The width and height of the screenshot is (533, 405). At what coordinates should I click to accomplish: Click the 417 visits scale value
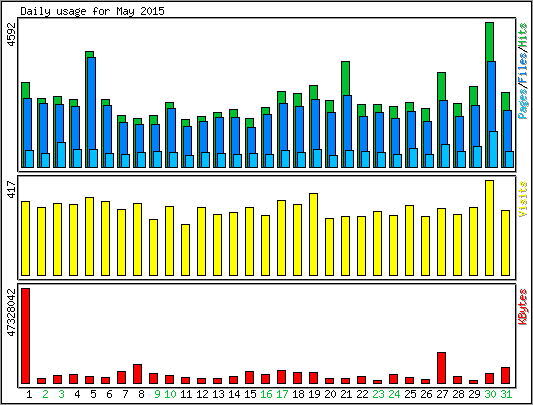click(x=11, y=190)
